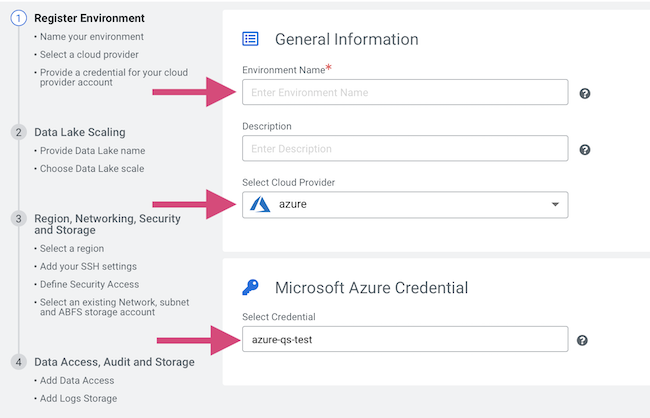The height and width of the screenshot is (418, 650).
Task: Click the Add Logs Storage item
Action: click(x=79, y=398)
